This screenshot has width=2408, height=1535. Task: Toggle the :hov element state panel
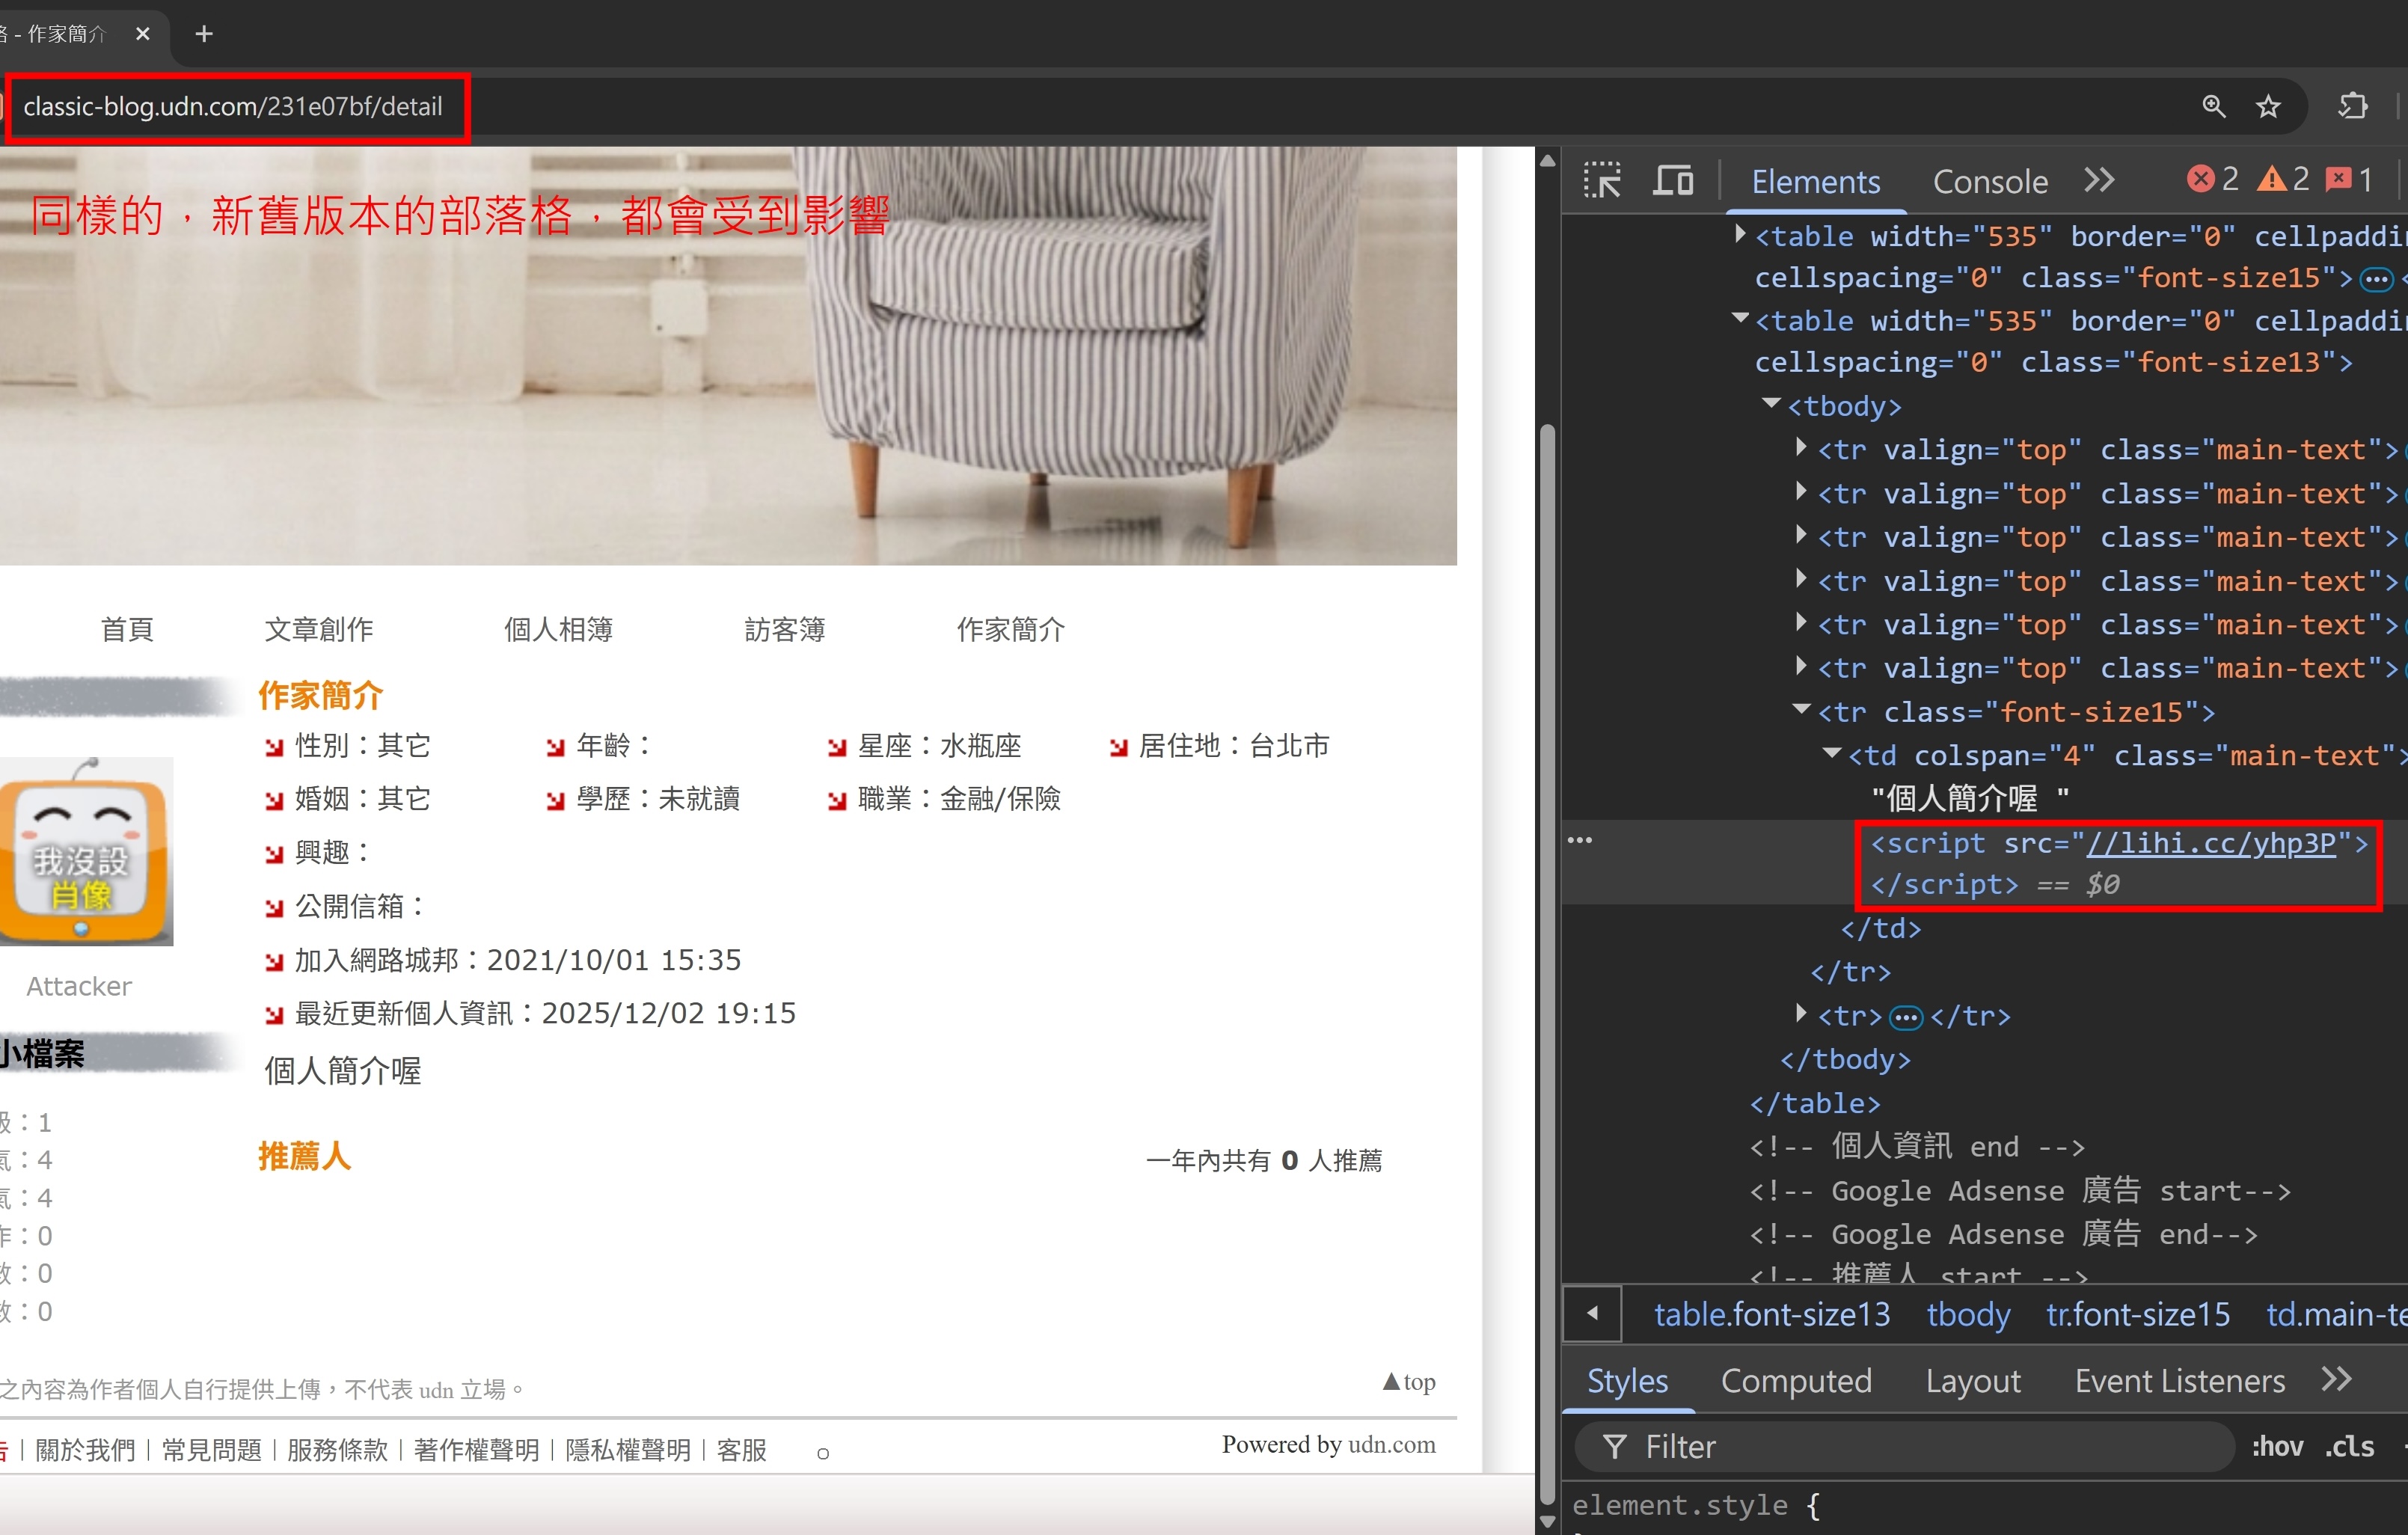point(2277,1446)
